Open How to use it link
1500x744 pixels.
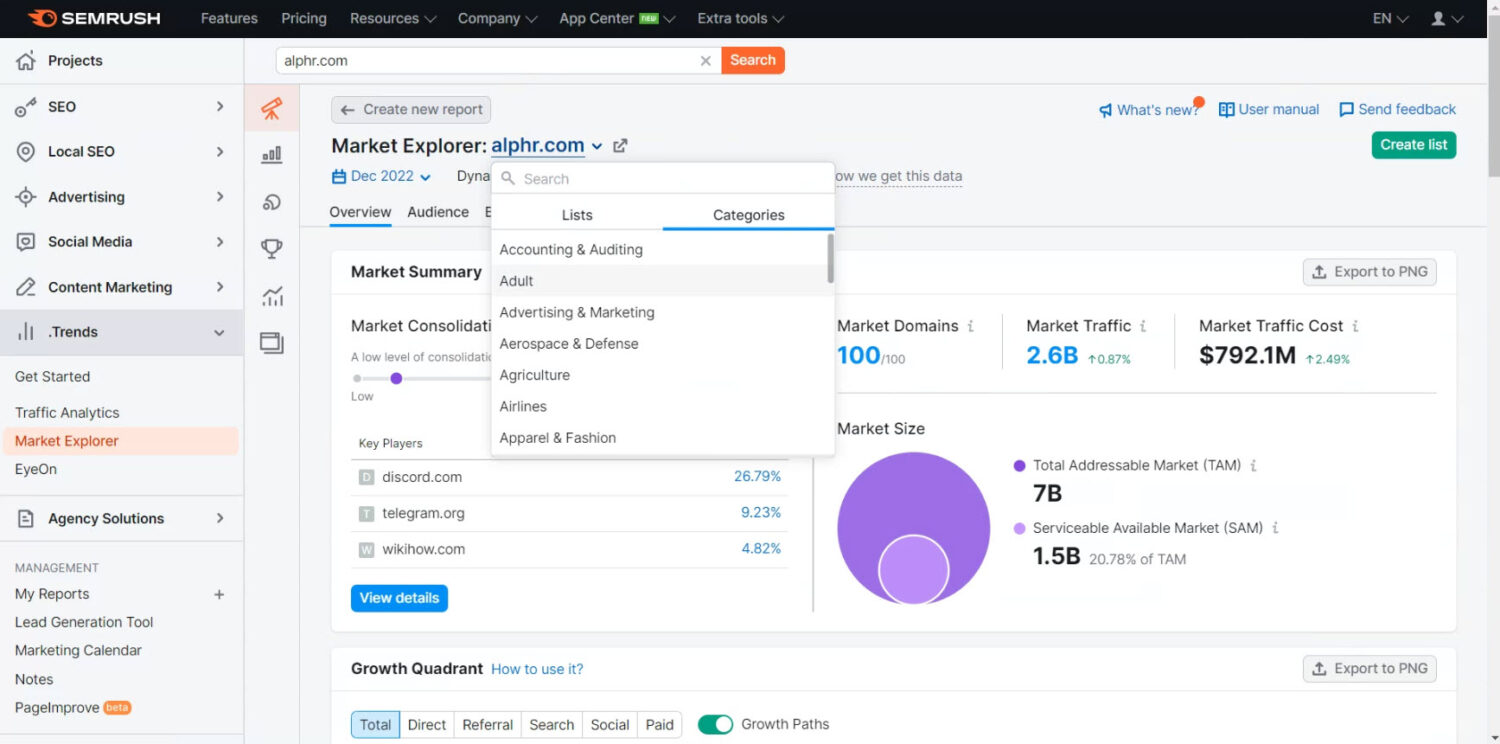(537, 669)
